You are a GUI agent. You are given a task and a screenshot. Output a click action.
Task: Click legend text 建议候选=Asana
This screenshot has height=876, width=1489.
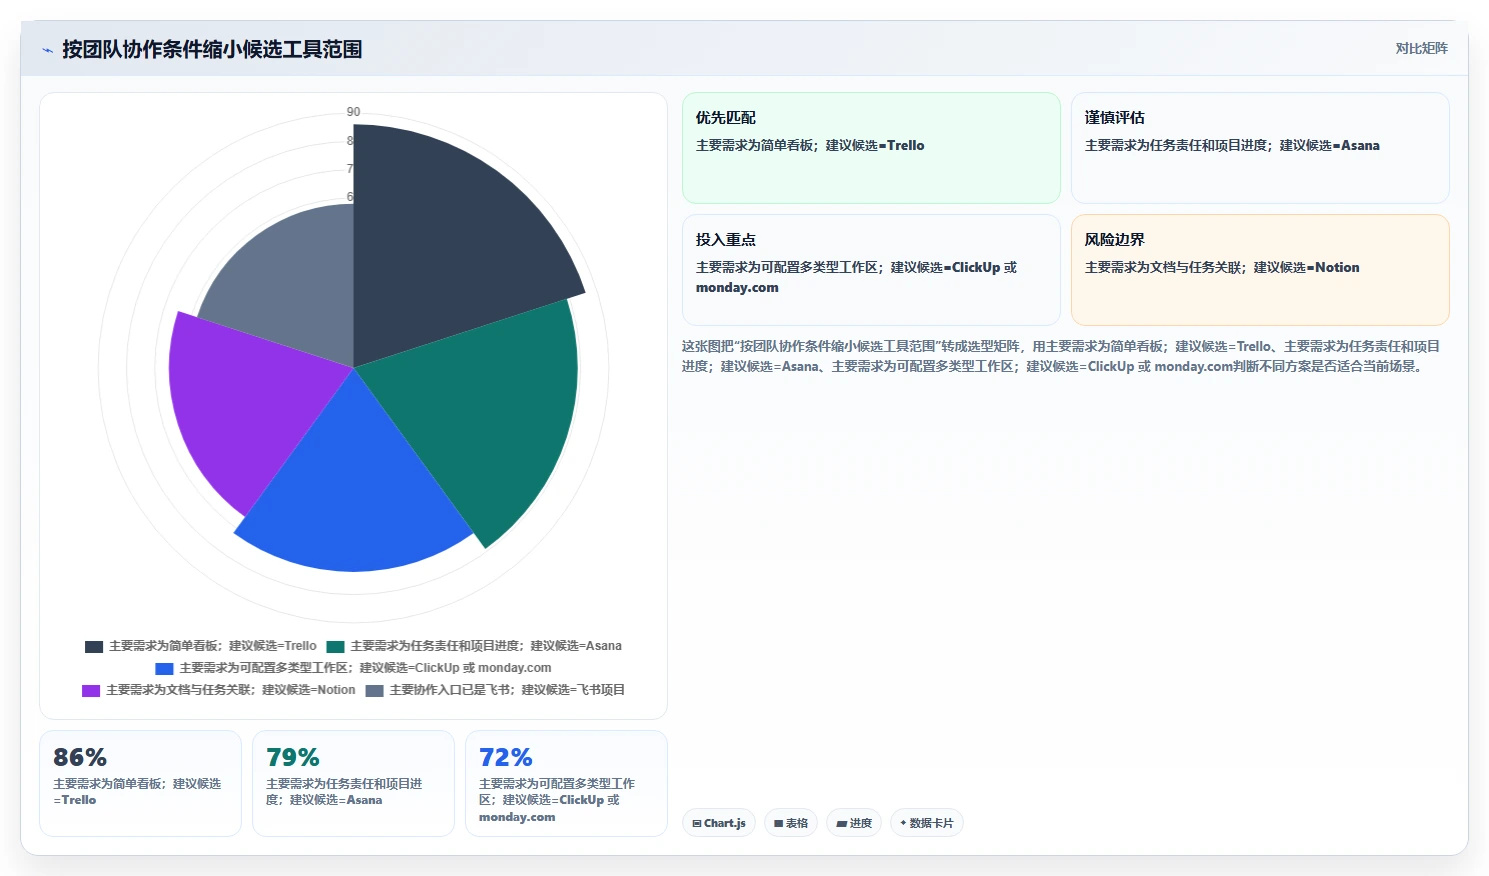click(576, 646)
